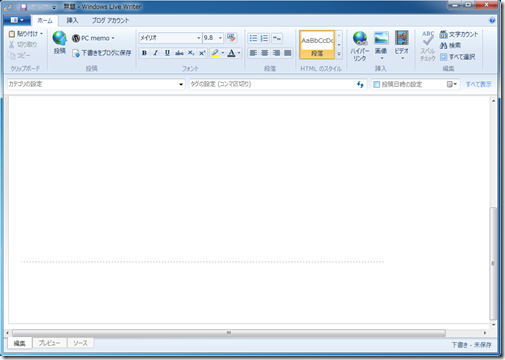
Task: Expand the font size dropdown
Action: click(220, 38)
